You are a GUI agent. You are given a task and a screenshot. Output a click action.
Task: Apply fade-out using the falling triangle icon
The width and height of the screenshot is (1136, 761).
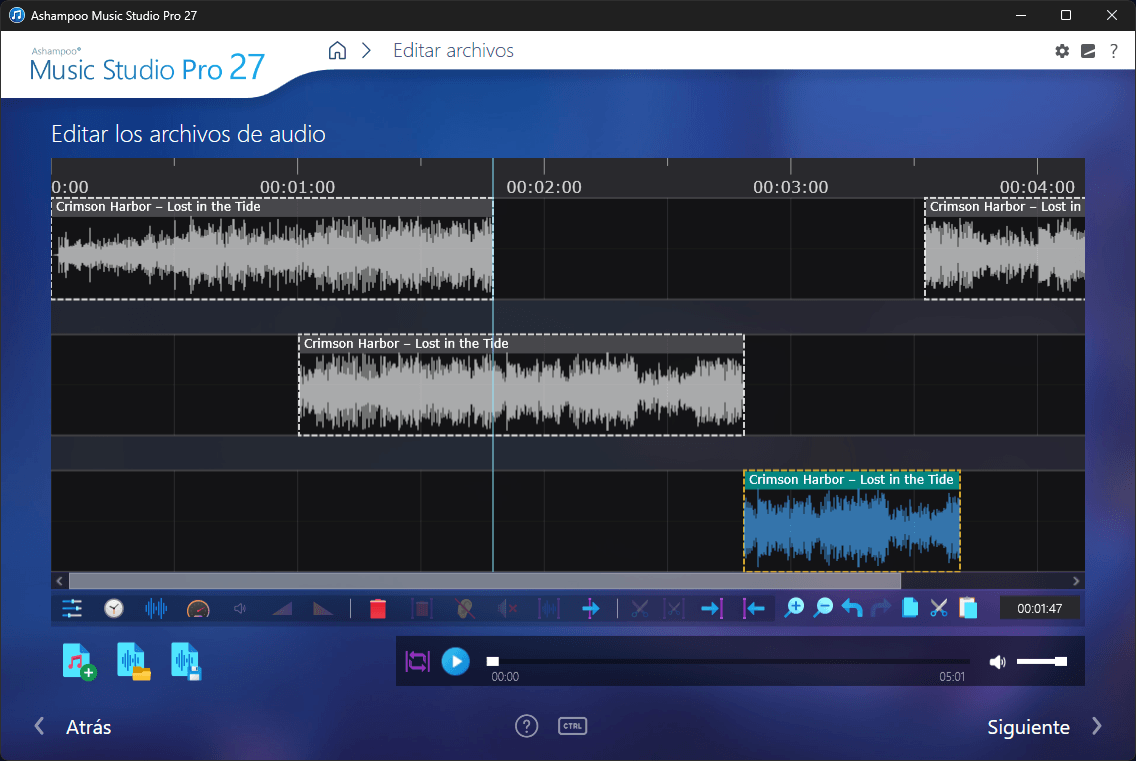tap(323, 609)
